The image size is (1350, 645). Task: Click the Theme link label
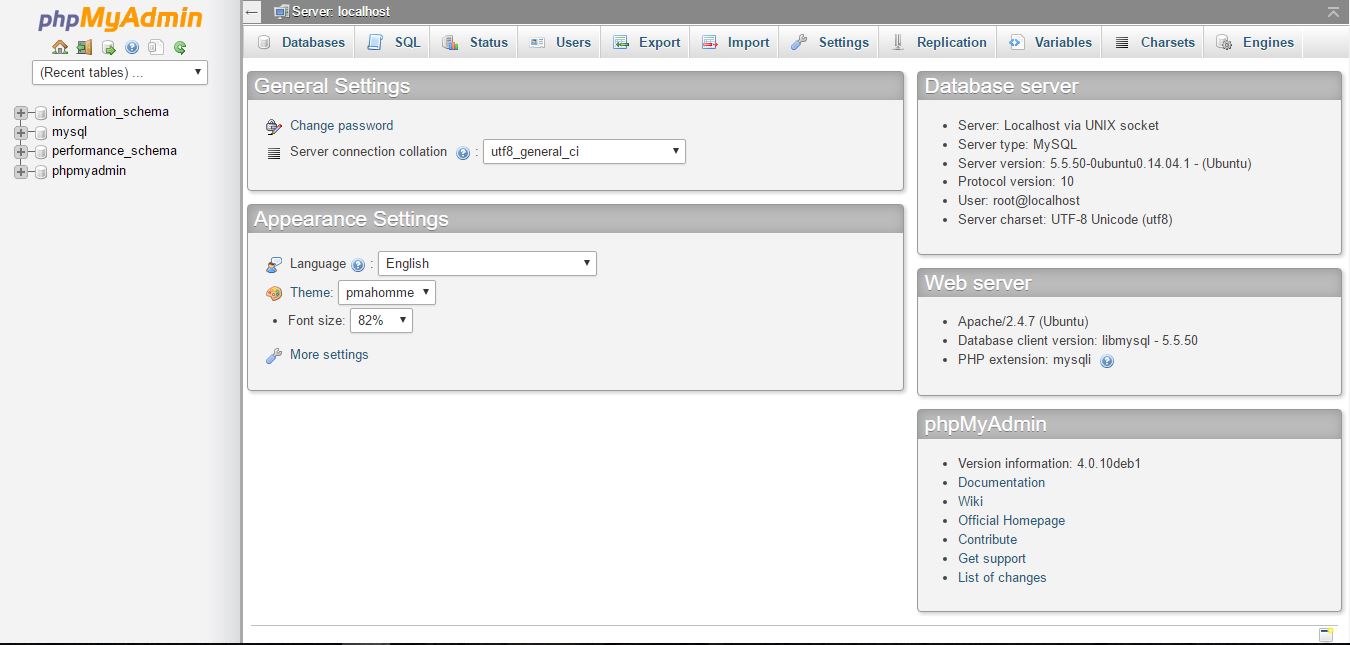[311, 292]
